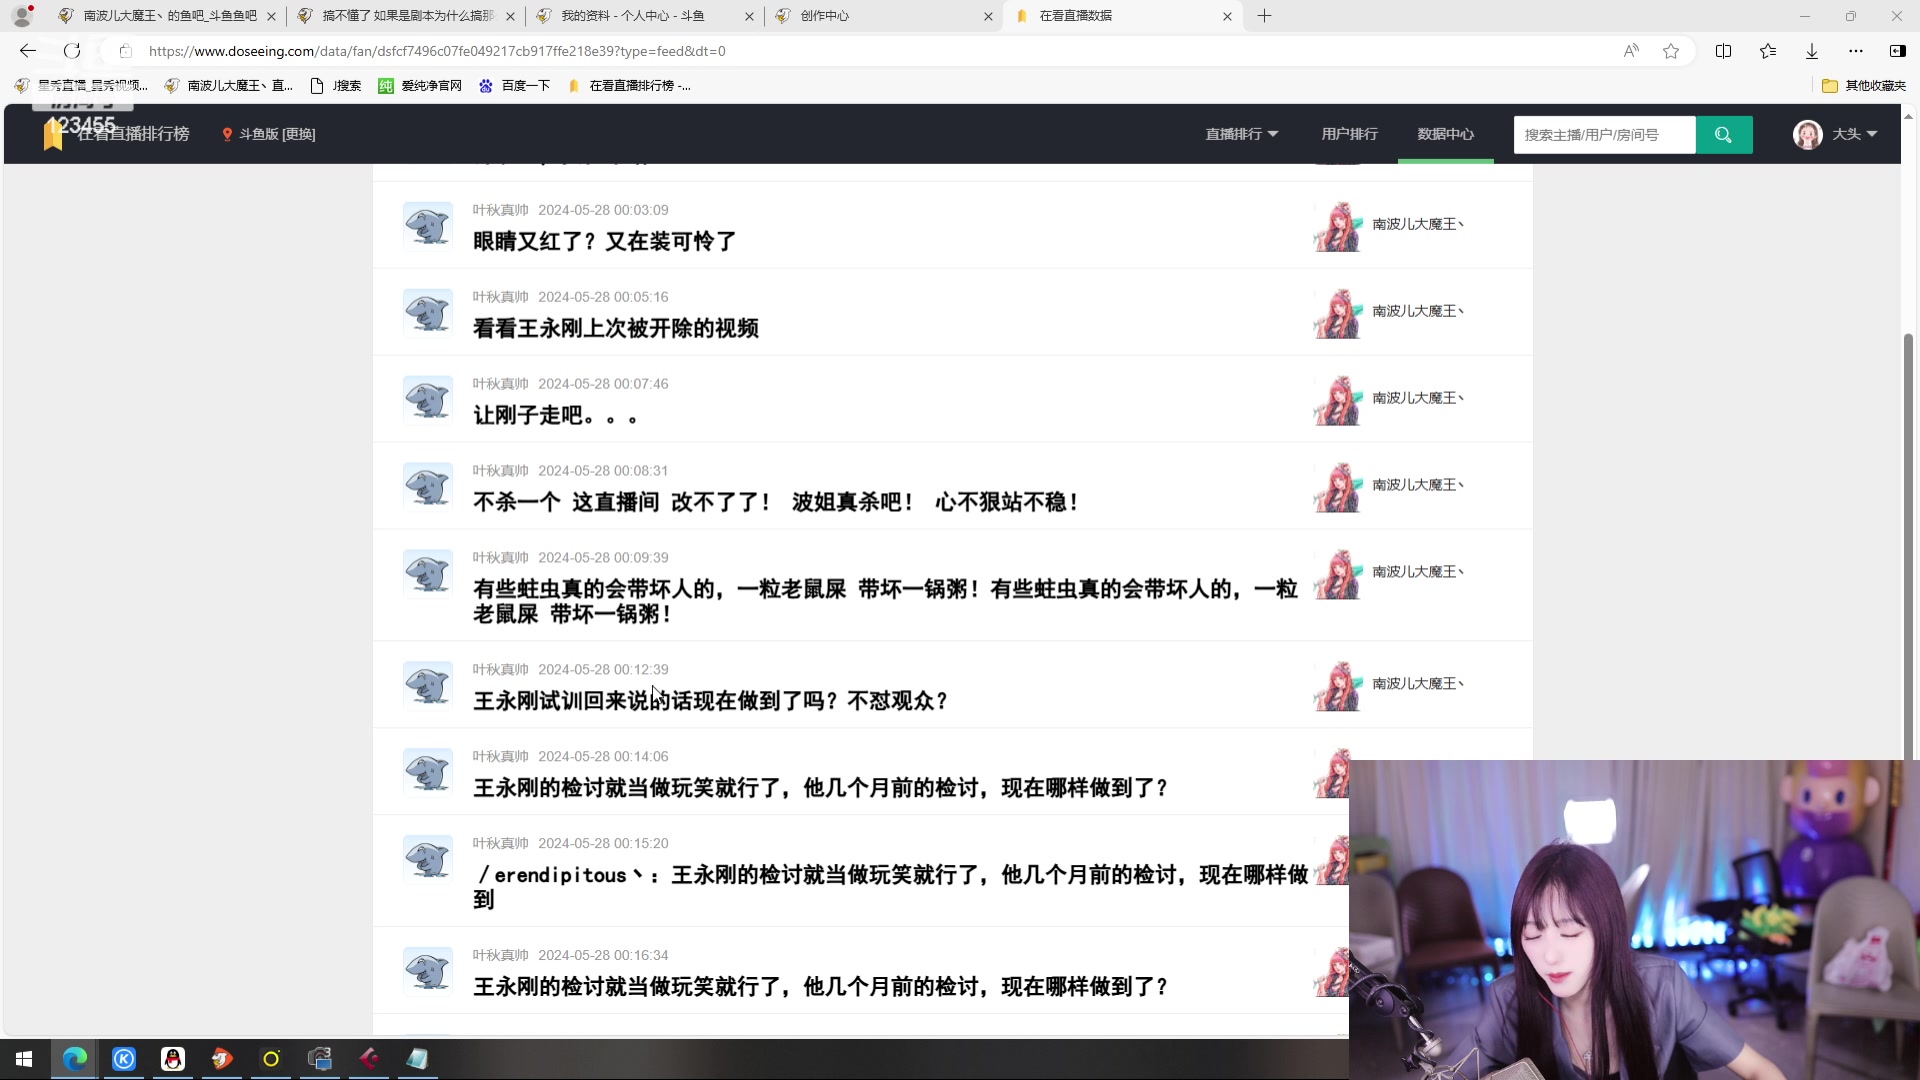Viewport: 1920px width, 1080px height.
Task: Select 用户排行 in the navigation bar
Action: tap(1348, 134)
